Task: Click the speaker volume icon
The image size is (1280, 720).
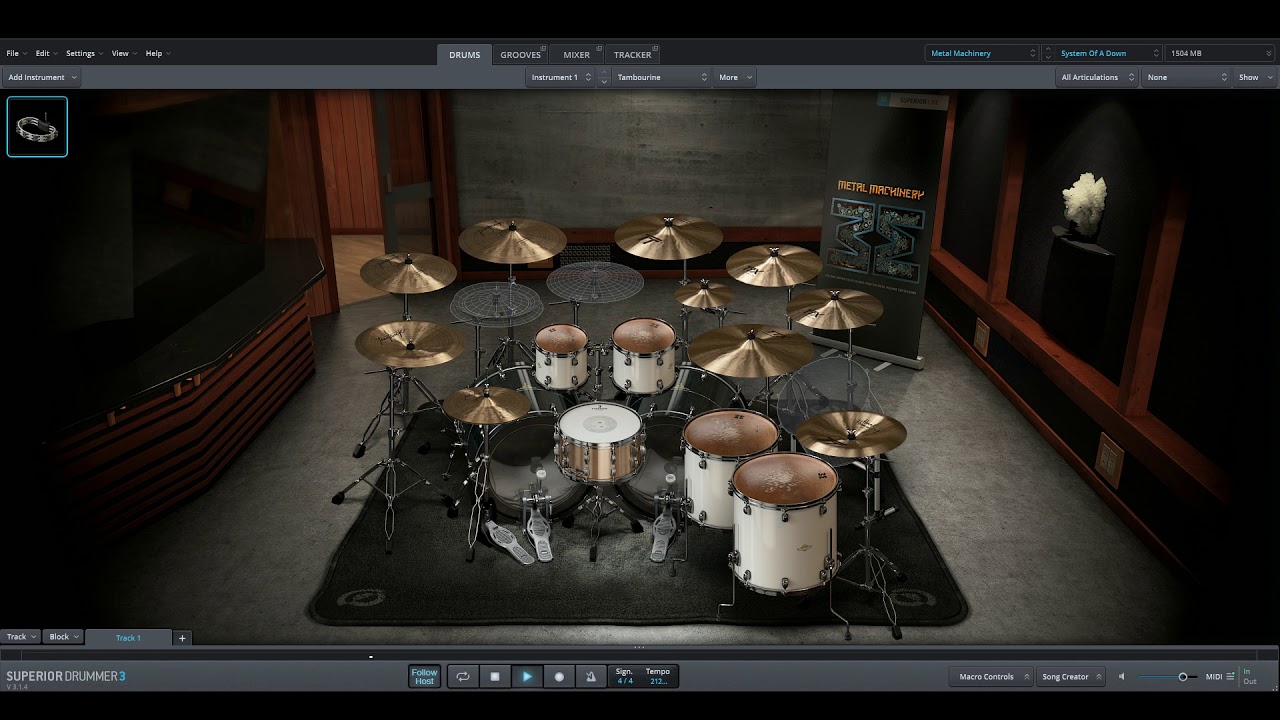Action: coord(1121,677)
